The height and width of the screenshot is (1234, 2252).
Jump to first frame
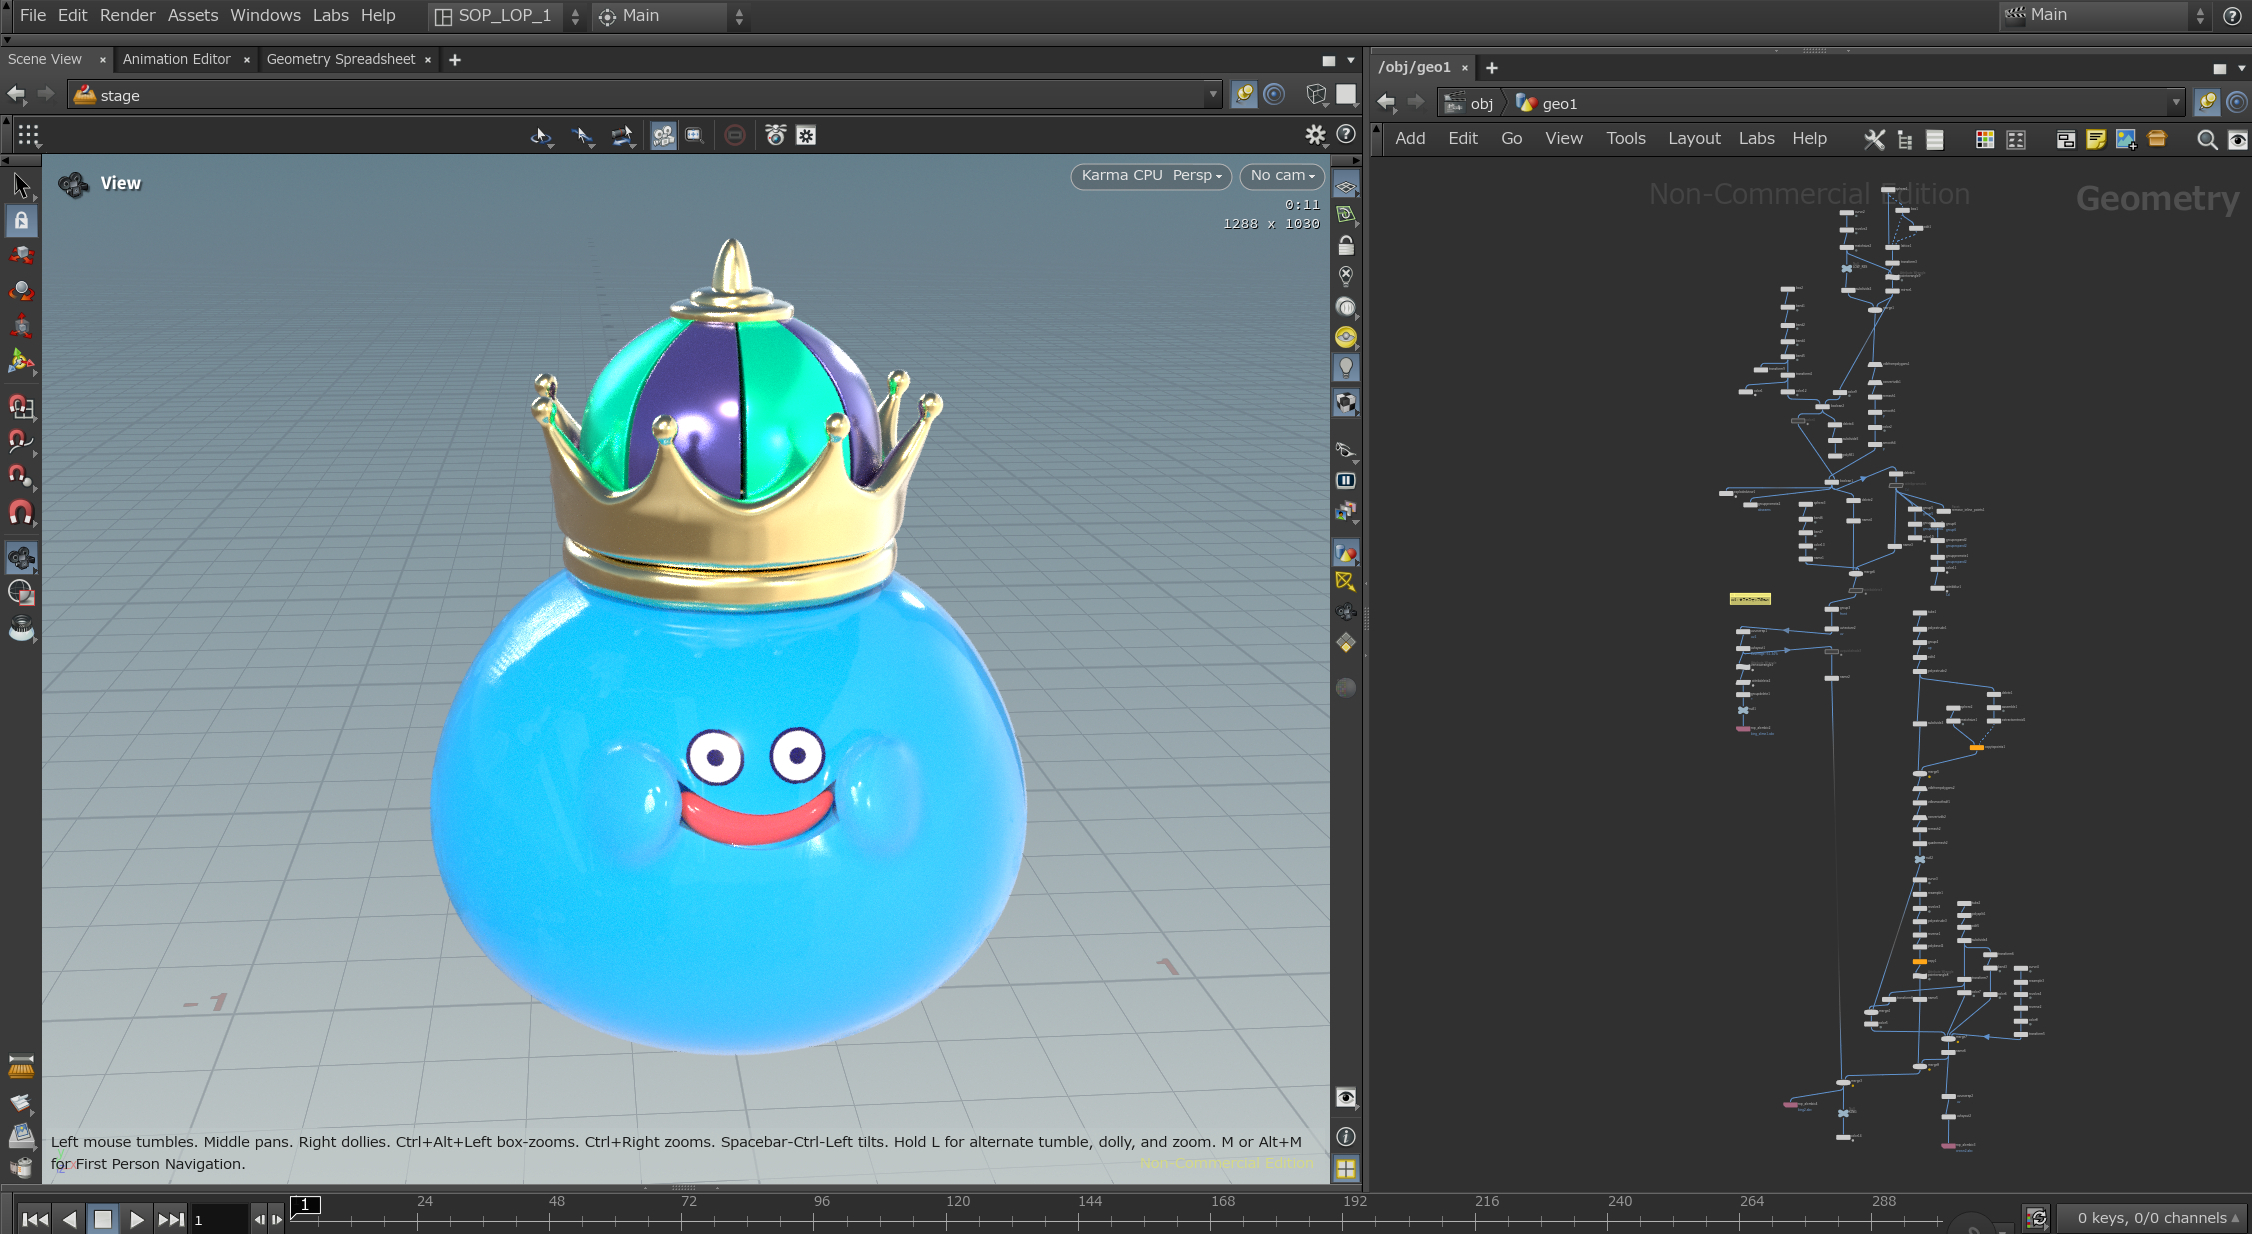click(x=35, y=1219)
